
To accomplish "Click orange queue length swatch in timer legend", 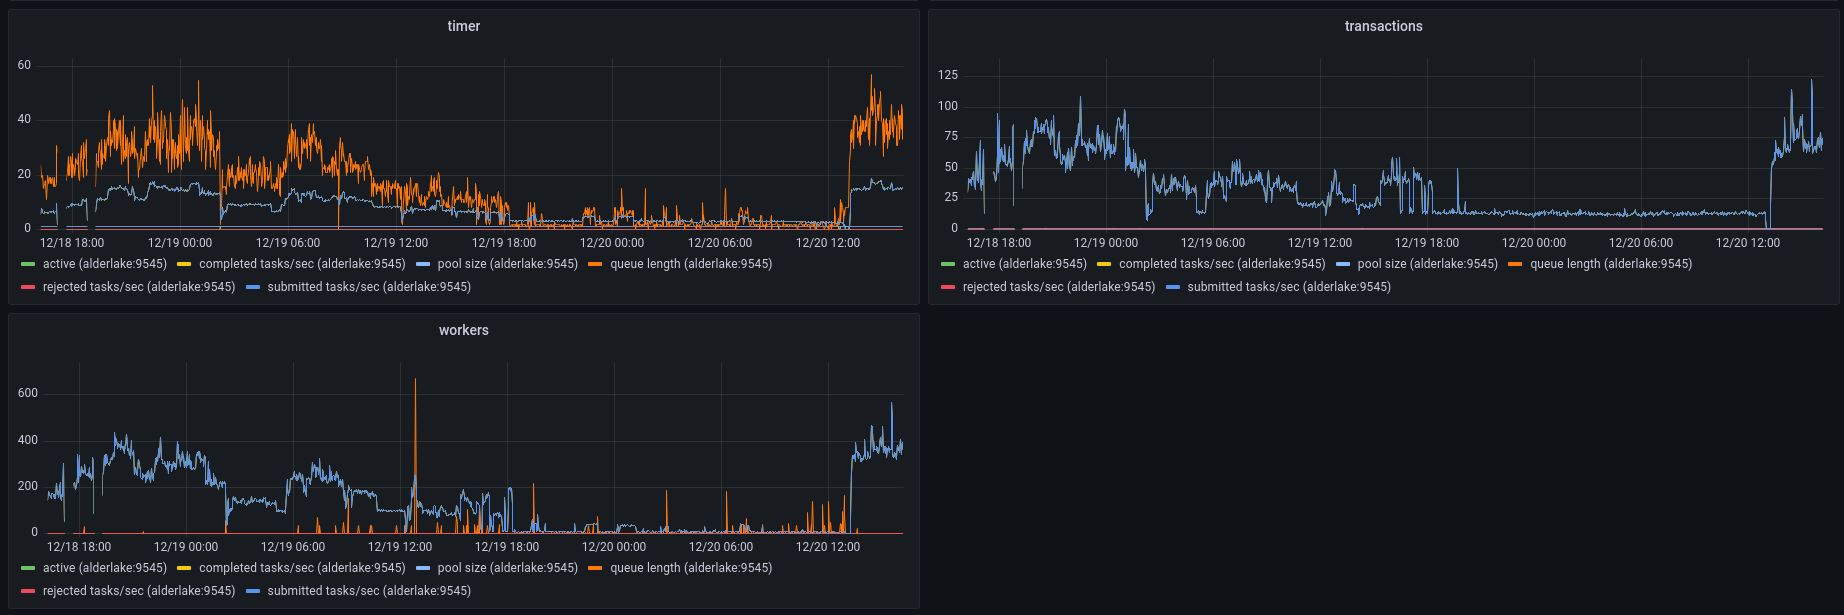I will [595, 264].
